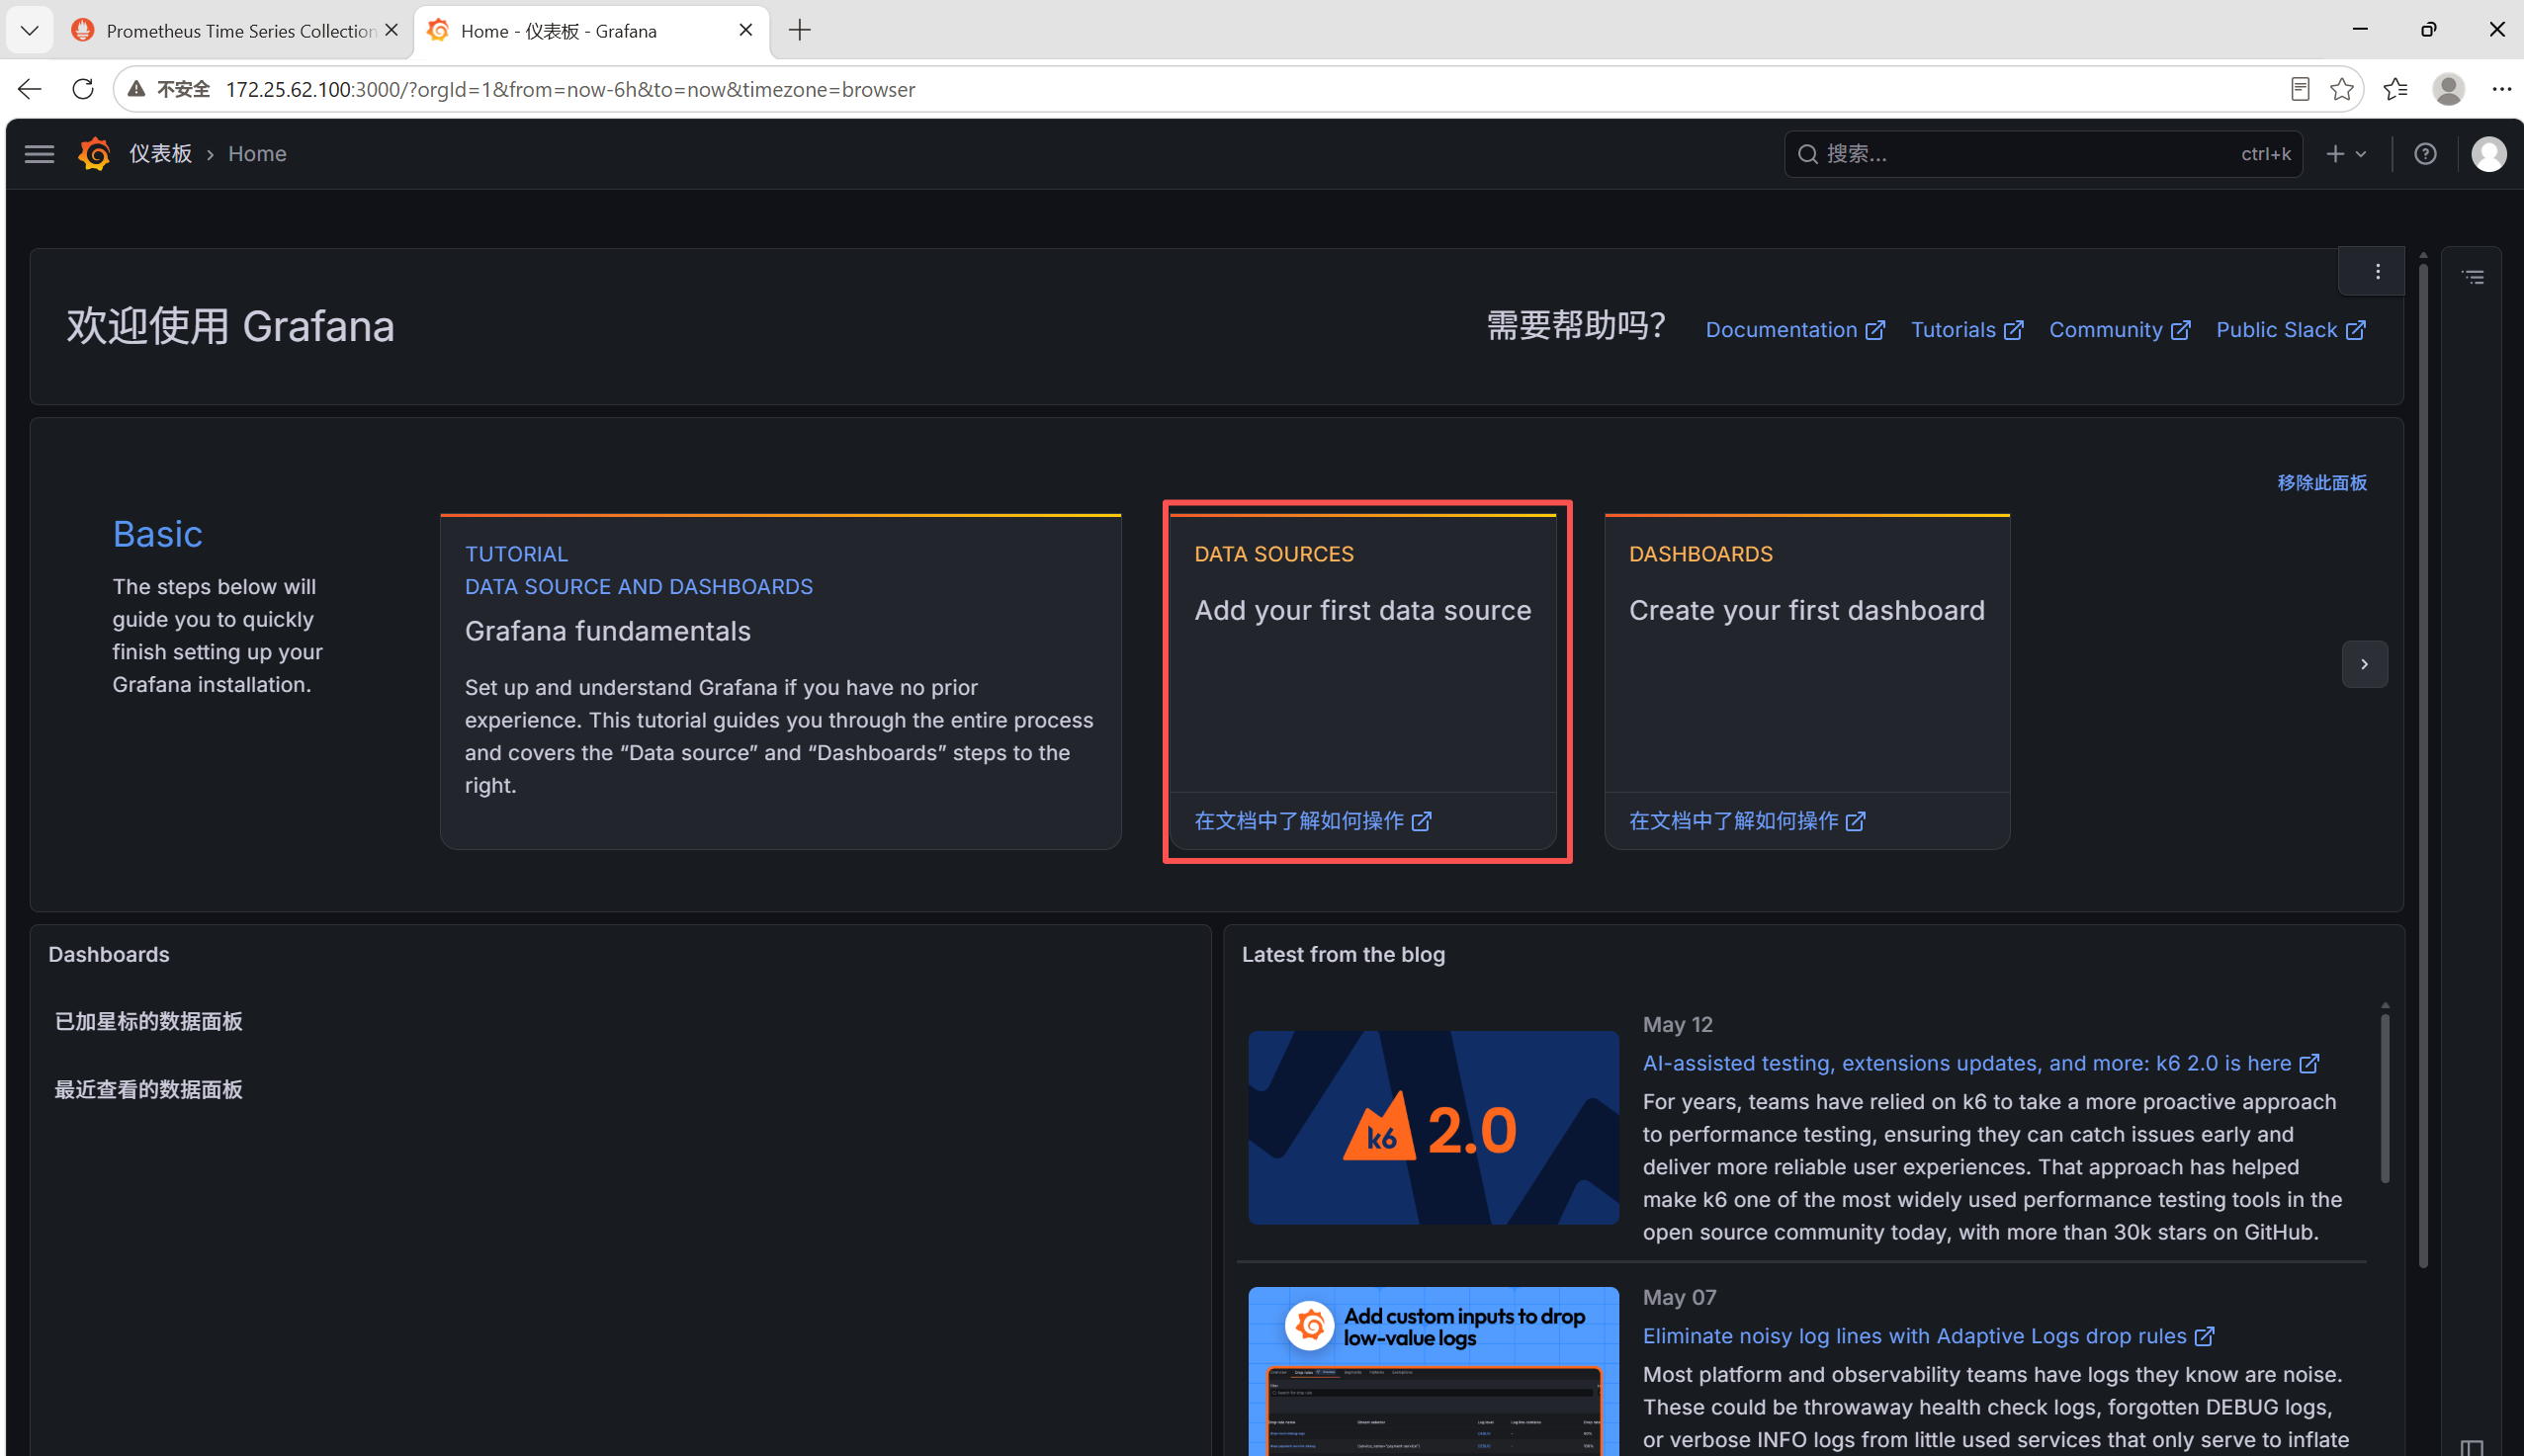
Task: Bookmark this page with star icon
Action: point(2341,89)
